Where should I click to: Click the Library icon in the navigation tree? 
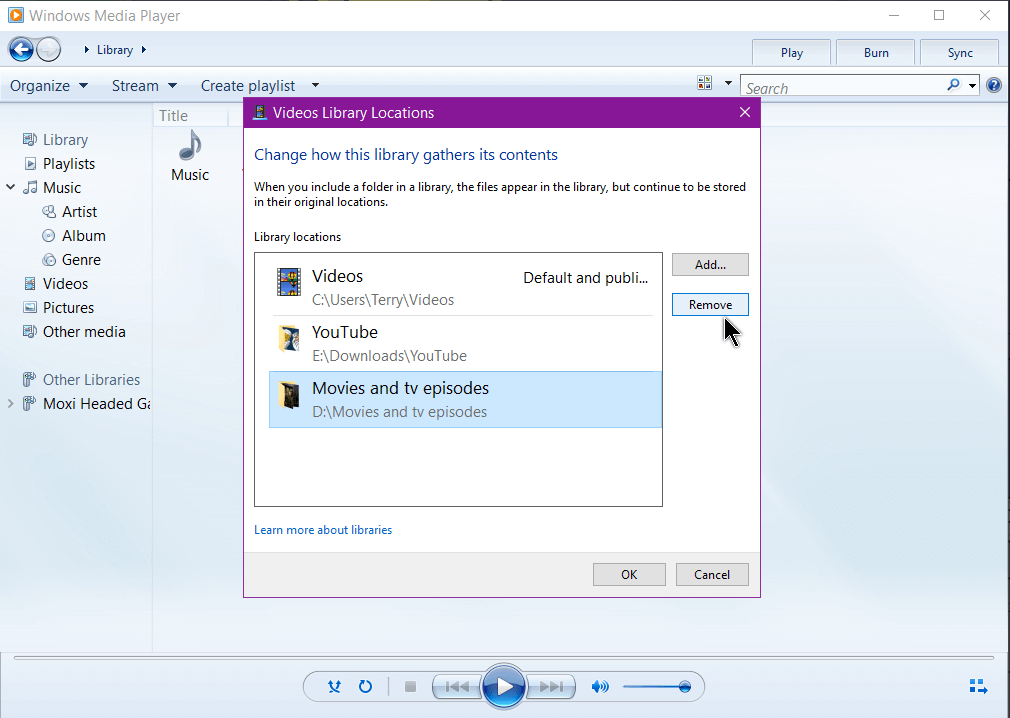click(30, 139)
